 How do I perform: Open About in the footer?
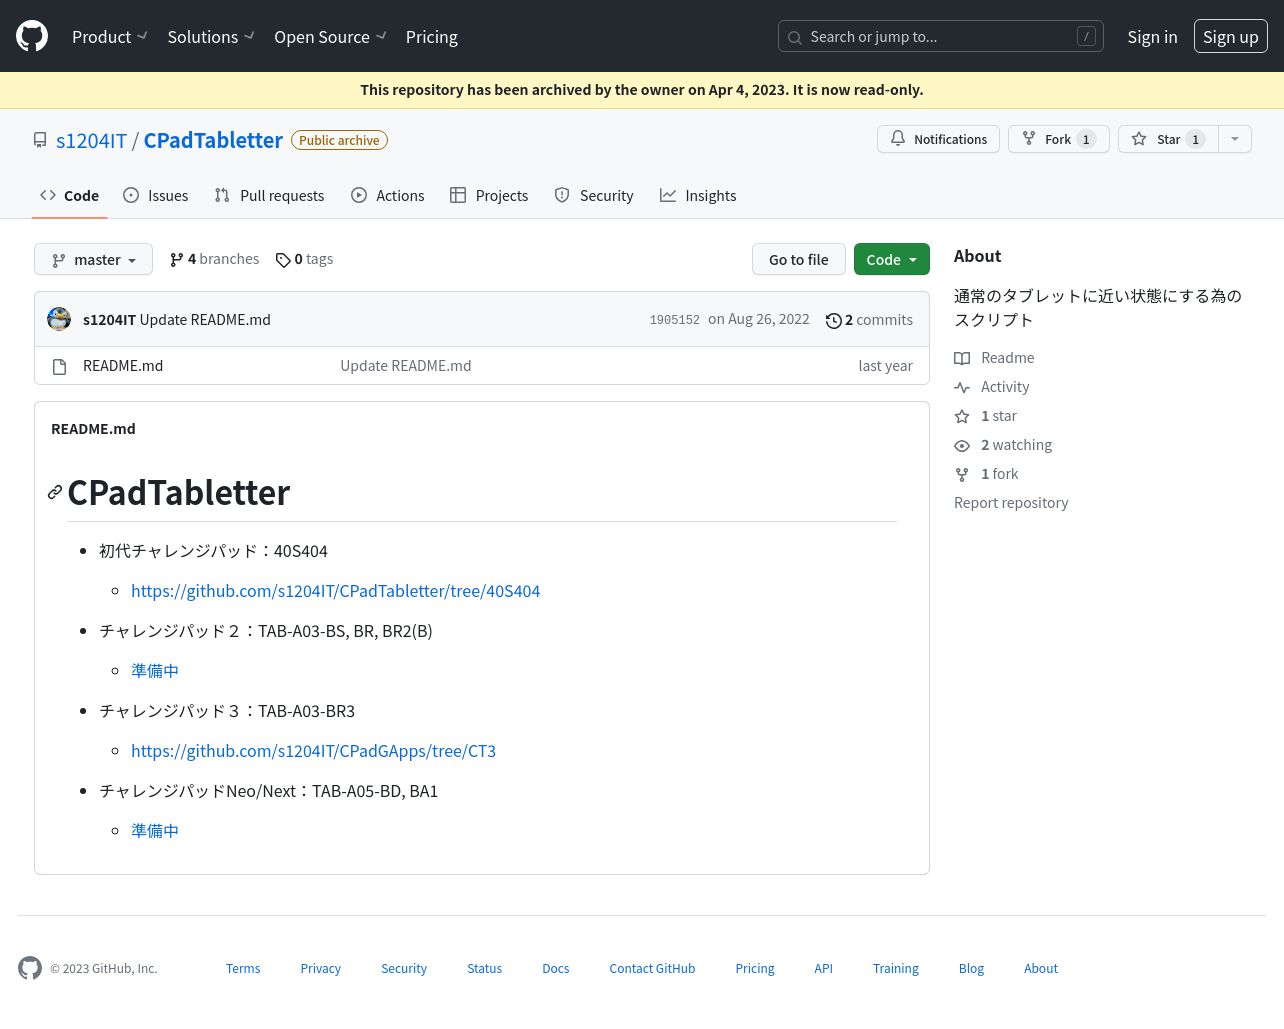[1041, 969]
